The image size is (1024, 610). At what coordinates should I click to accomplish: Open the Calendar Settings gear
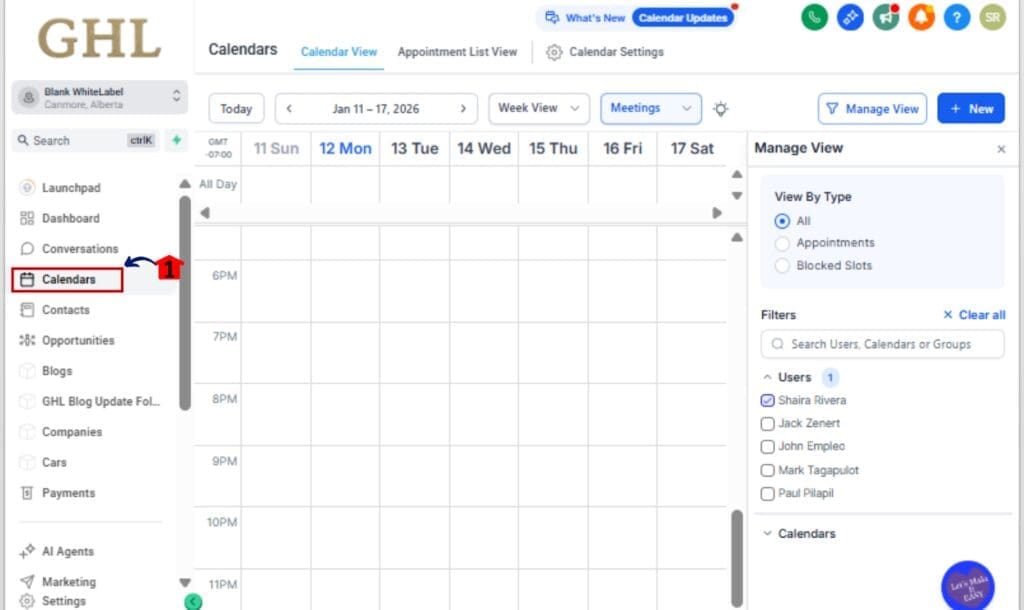[605, 52]
